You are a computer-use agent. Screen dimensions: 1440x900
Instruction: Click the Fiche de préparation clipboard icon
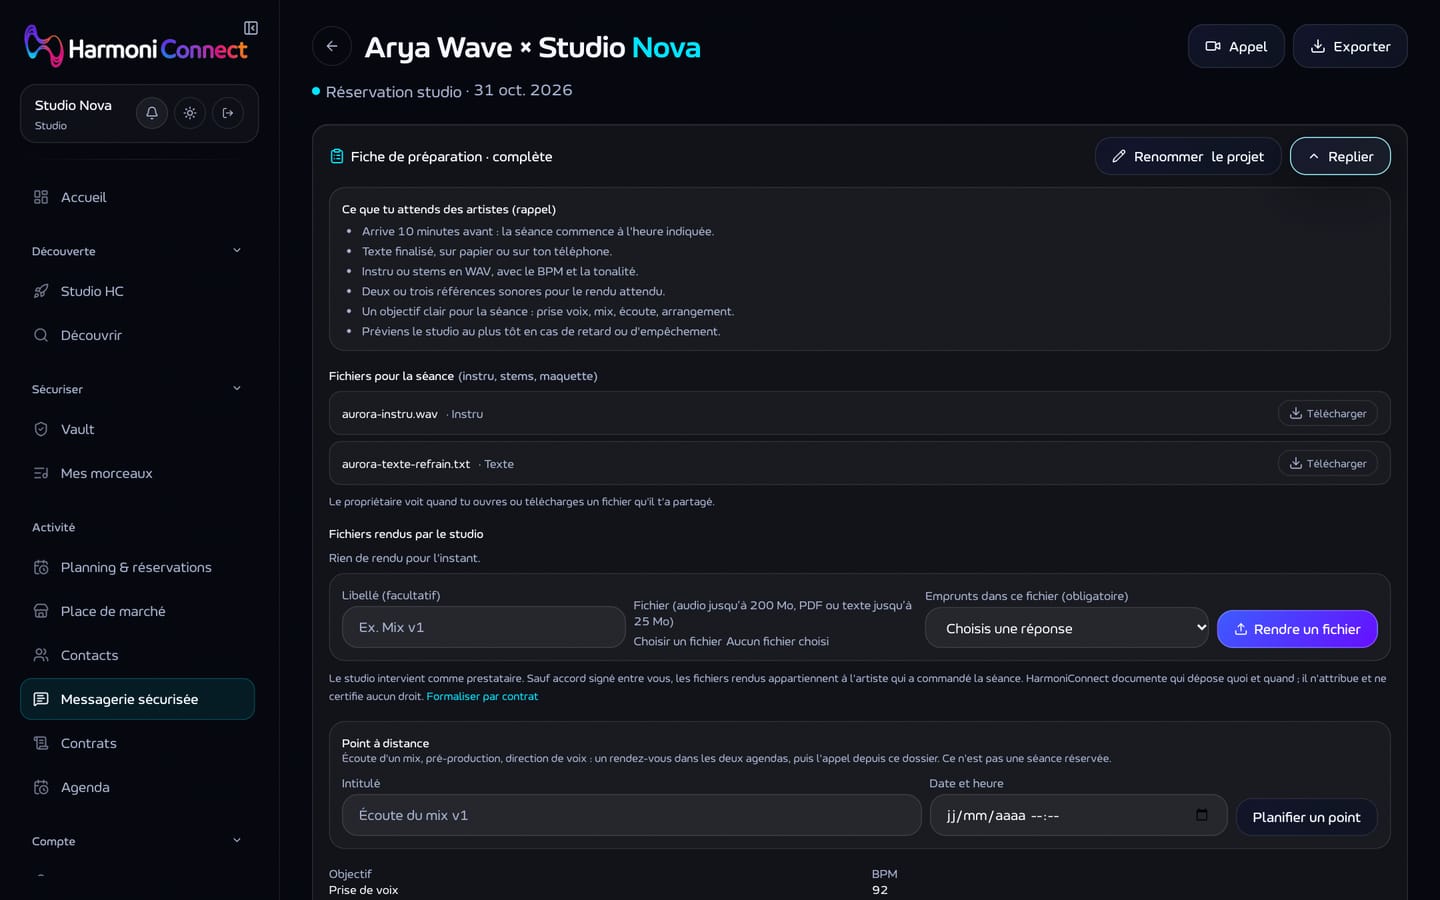click(337, 156)
